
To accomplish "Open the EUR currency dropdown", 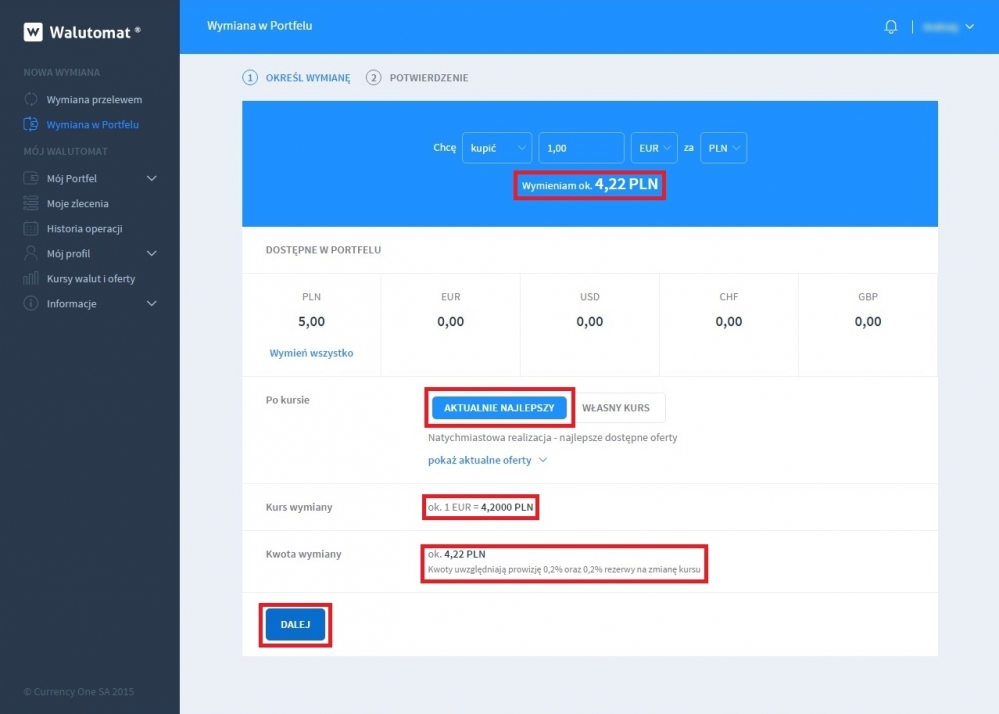I will point(654,148).
